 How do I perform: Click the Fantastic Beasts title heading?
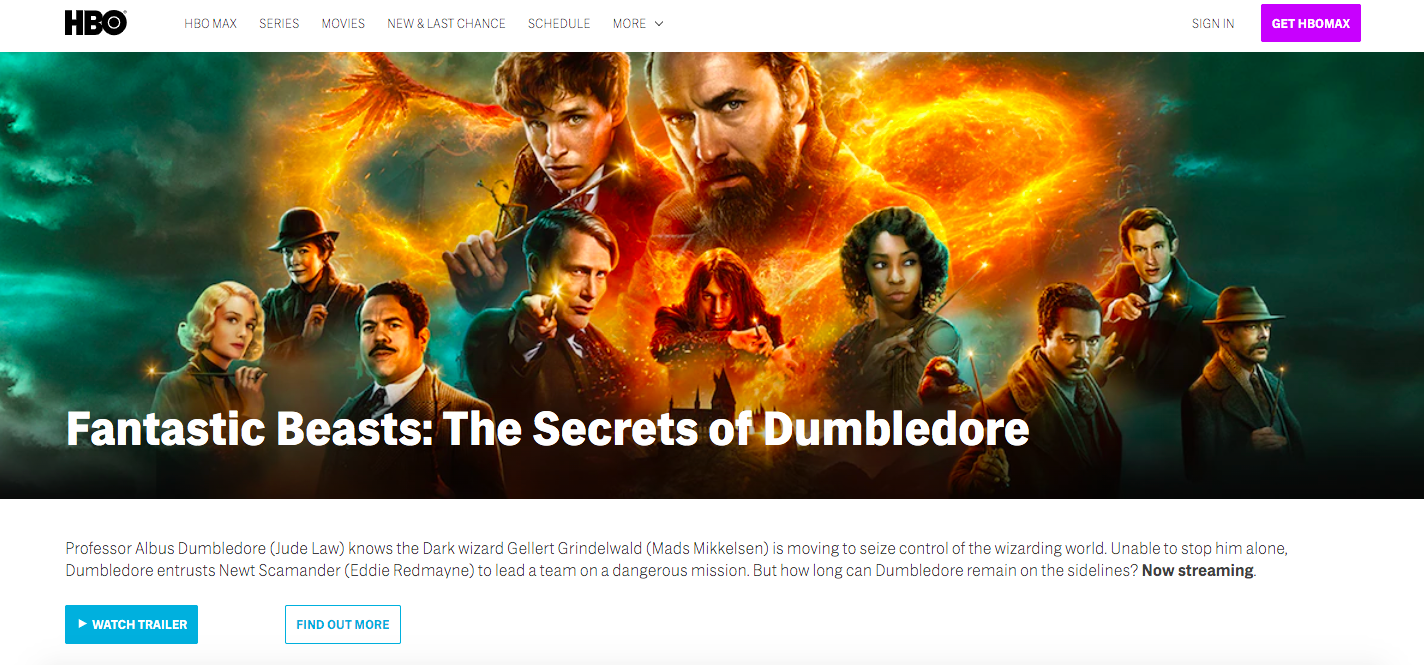point(547,428)
